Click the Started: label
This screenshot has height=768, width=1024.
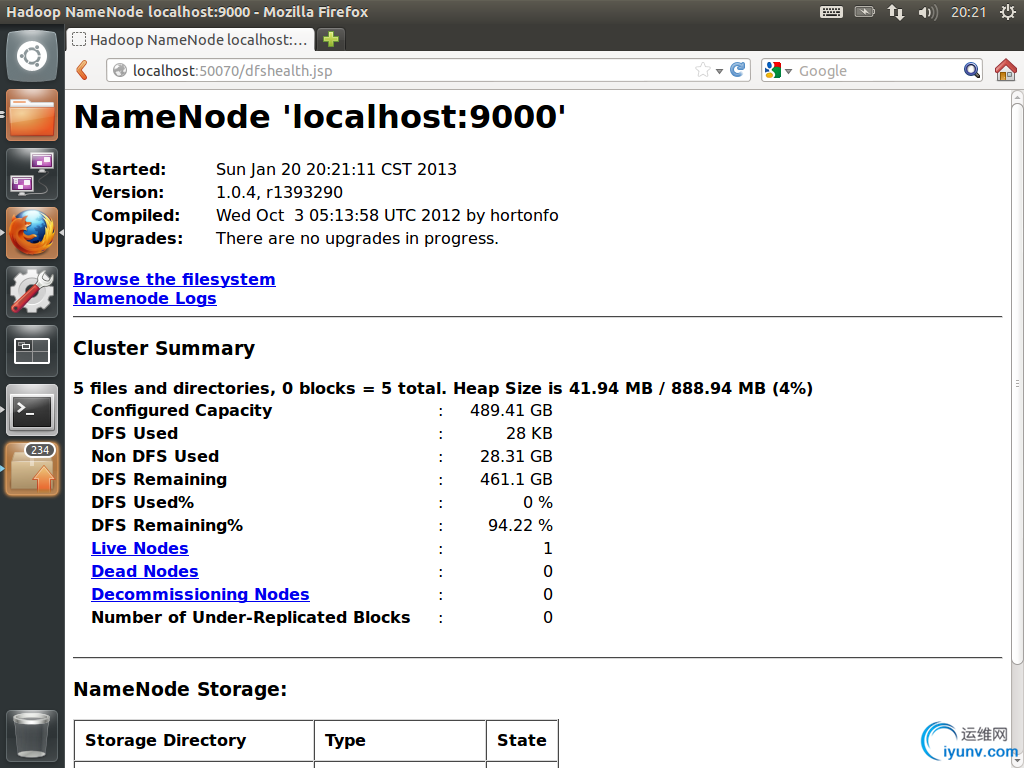click(x=129, y=169)
